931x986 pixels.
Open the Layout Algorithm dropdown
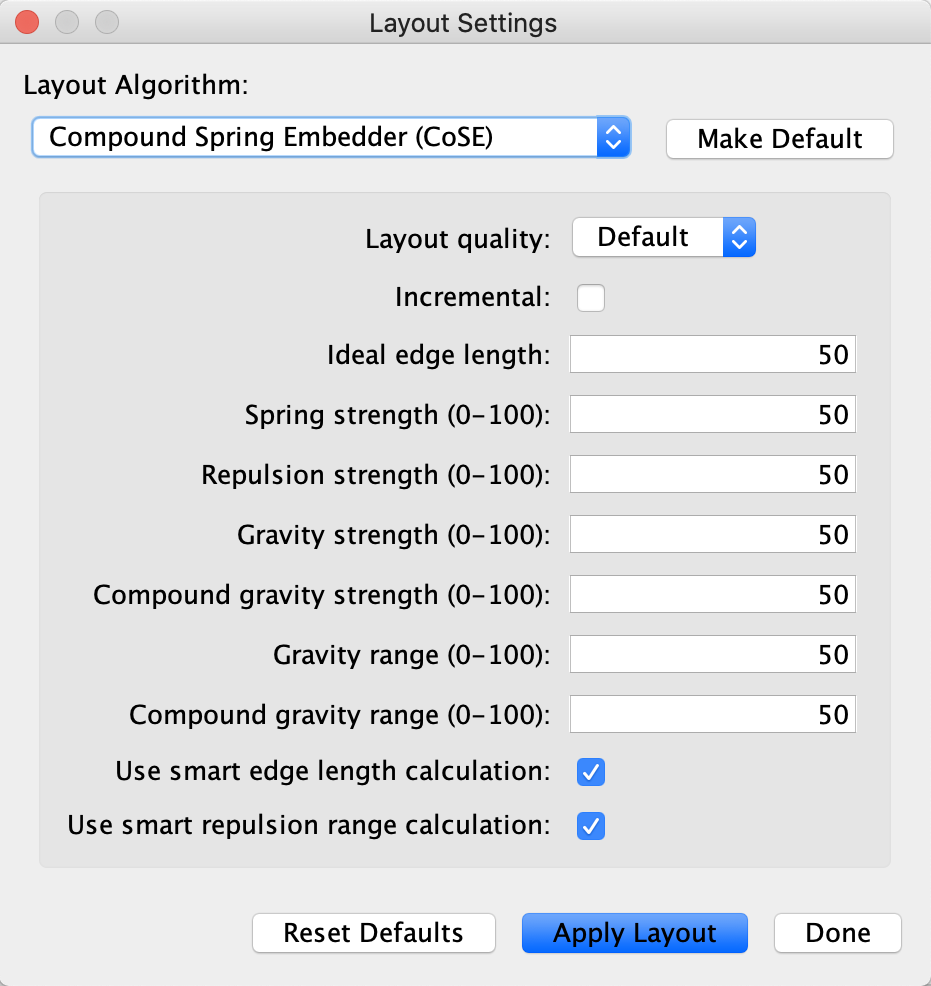[x=330, y=138]
